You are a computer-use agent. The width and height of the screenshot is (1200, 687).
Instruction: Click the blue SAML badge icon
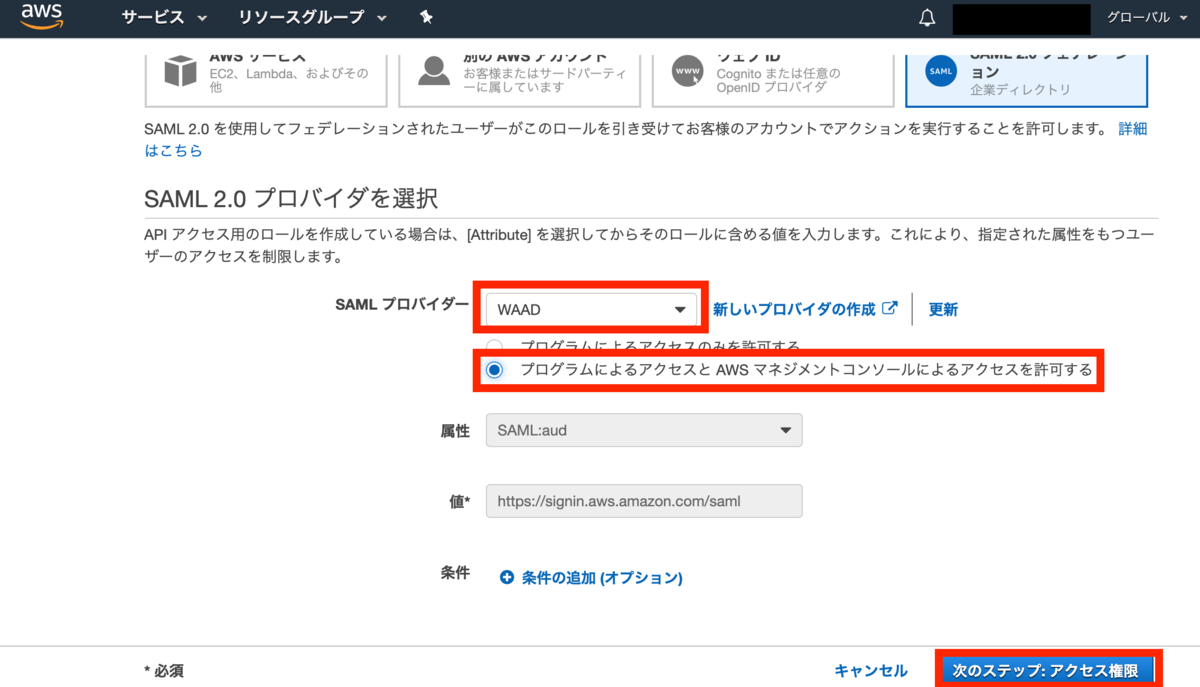coord(941,72)
